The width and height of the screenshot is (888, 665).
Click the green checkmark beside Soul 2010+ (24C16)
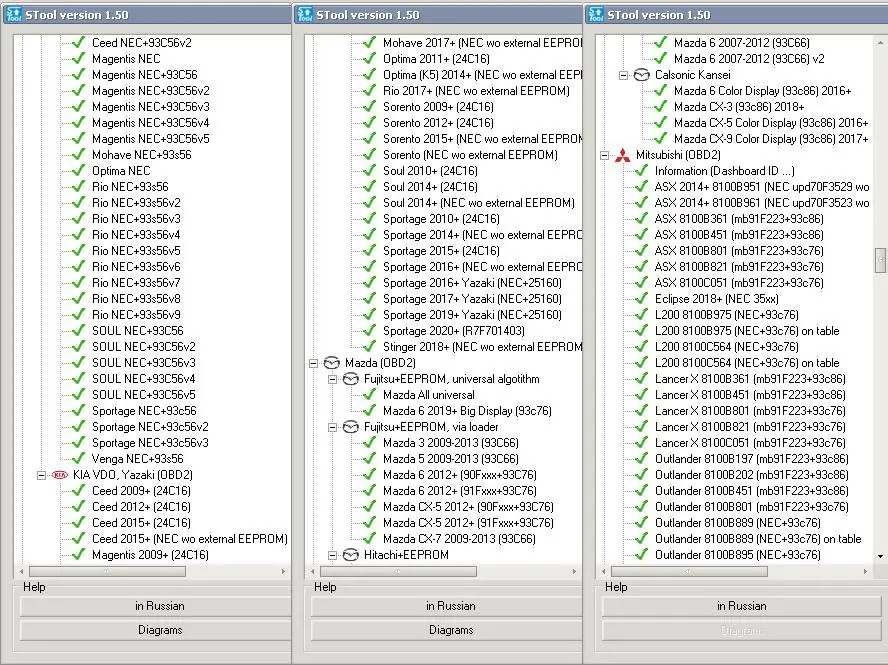coord(370,170)
